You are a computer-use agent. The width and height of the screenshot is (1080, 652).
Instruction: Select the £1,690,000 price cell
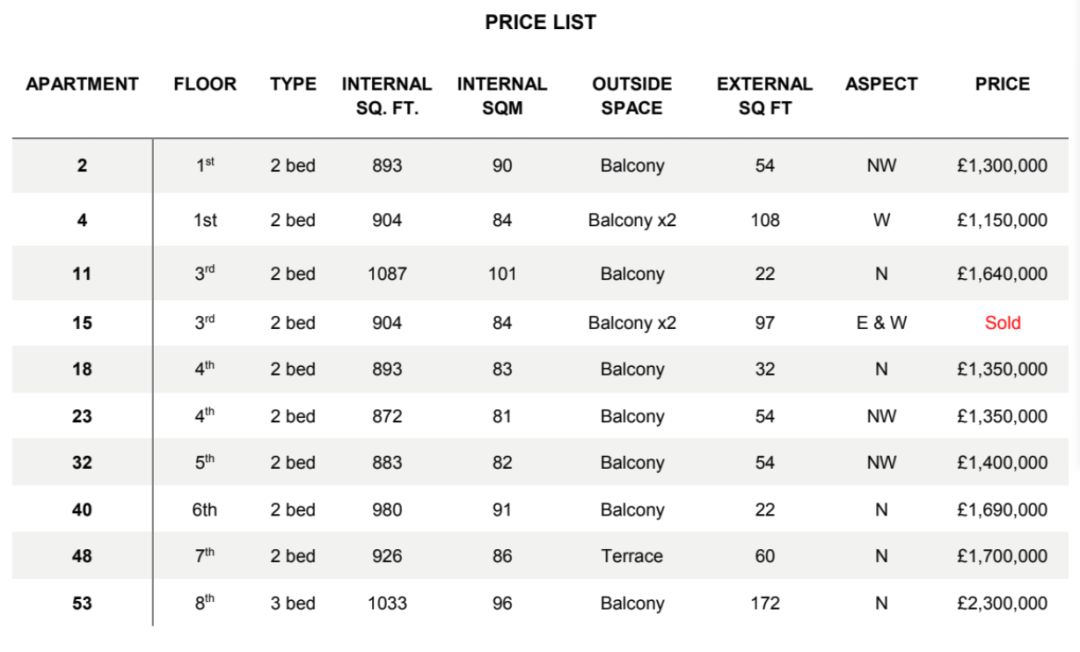point(1002,509)
